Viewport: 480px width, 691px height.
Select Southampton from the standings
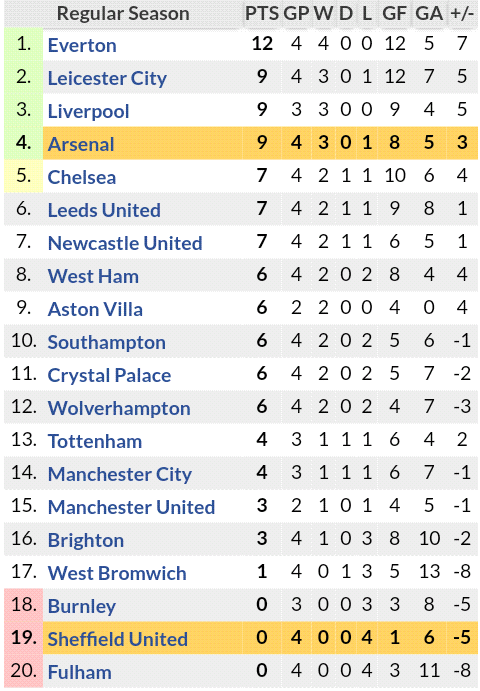click(x=107, y=342)
